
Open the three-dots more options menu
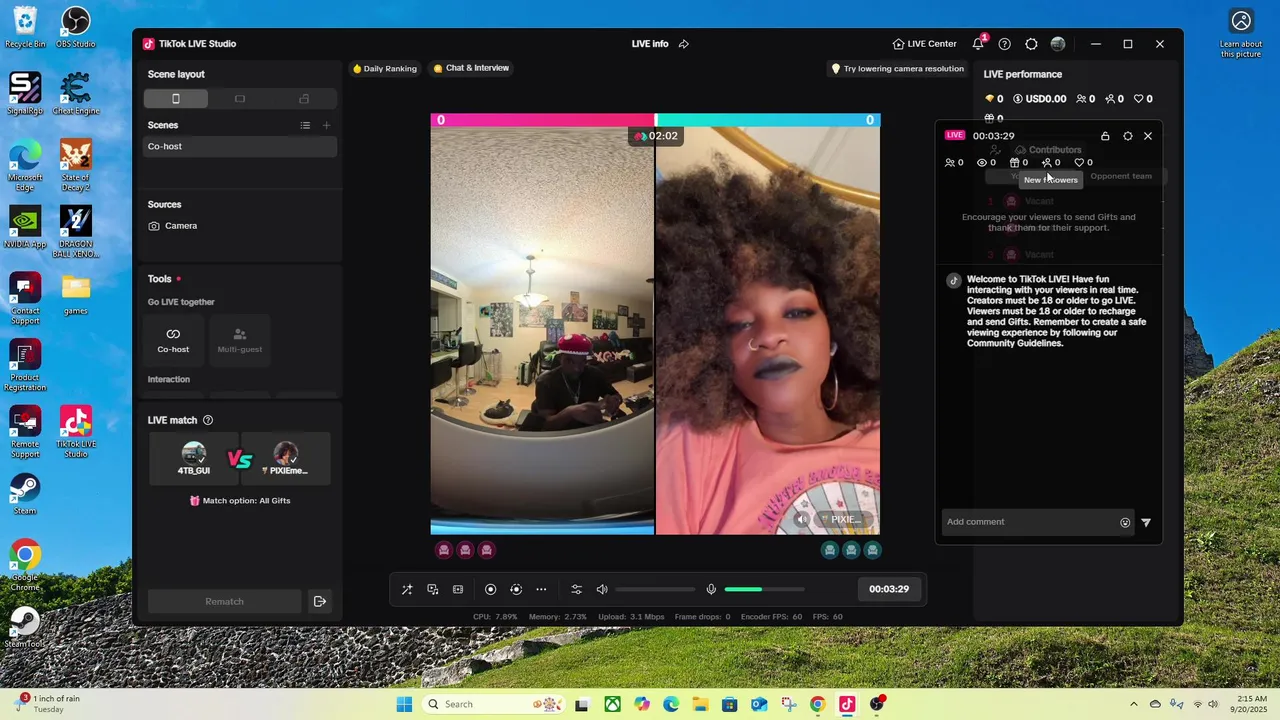coord(541,589)
